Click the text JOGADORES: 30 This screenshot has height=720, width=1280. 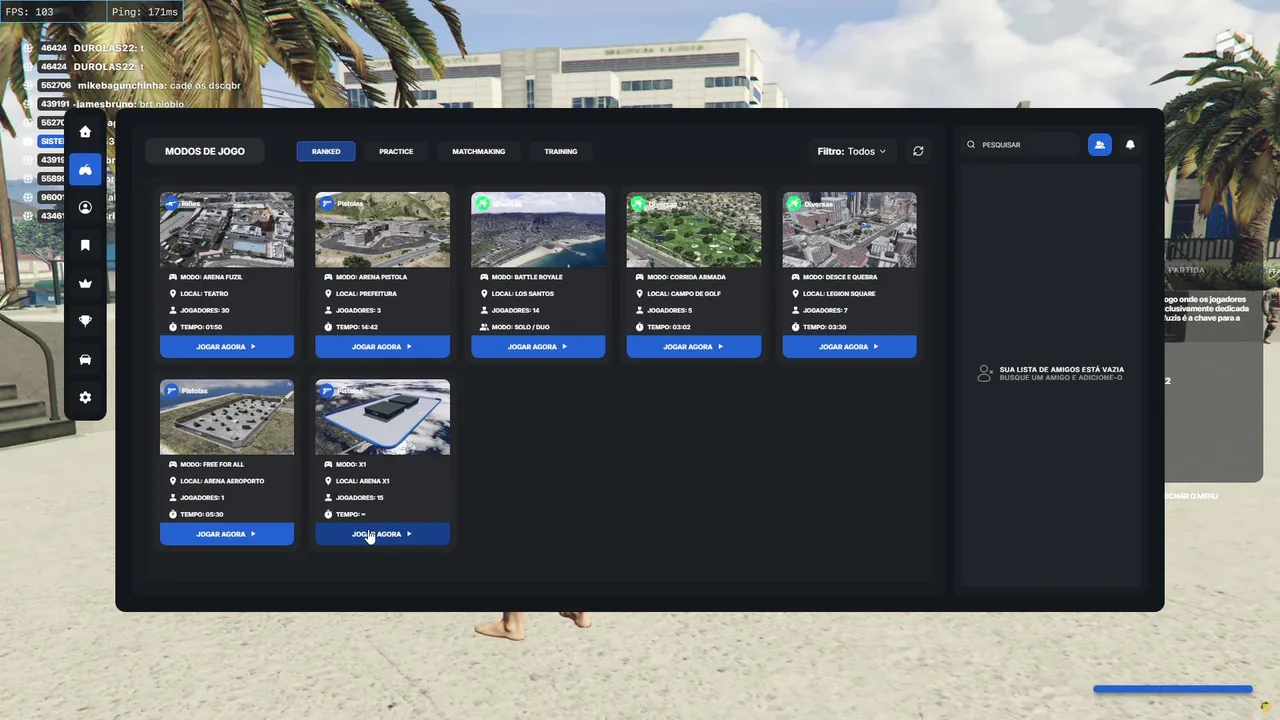(205, 310)
